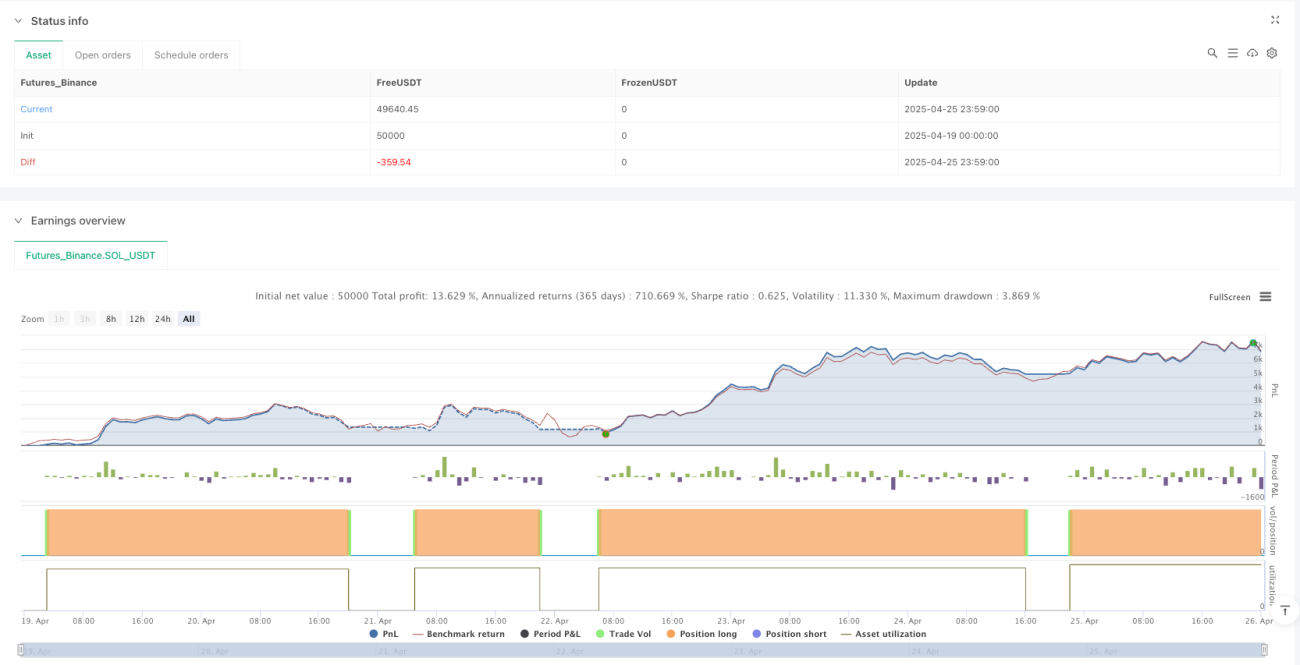The width and height of the screenshot is (1300, 665).
Task: Toggle the Benchmark return legend series
Action: pos(459,634)
